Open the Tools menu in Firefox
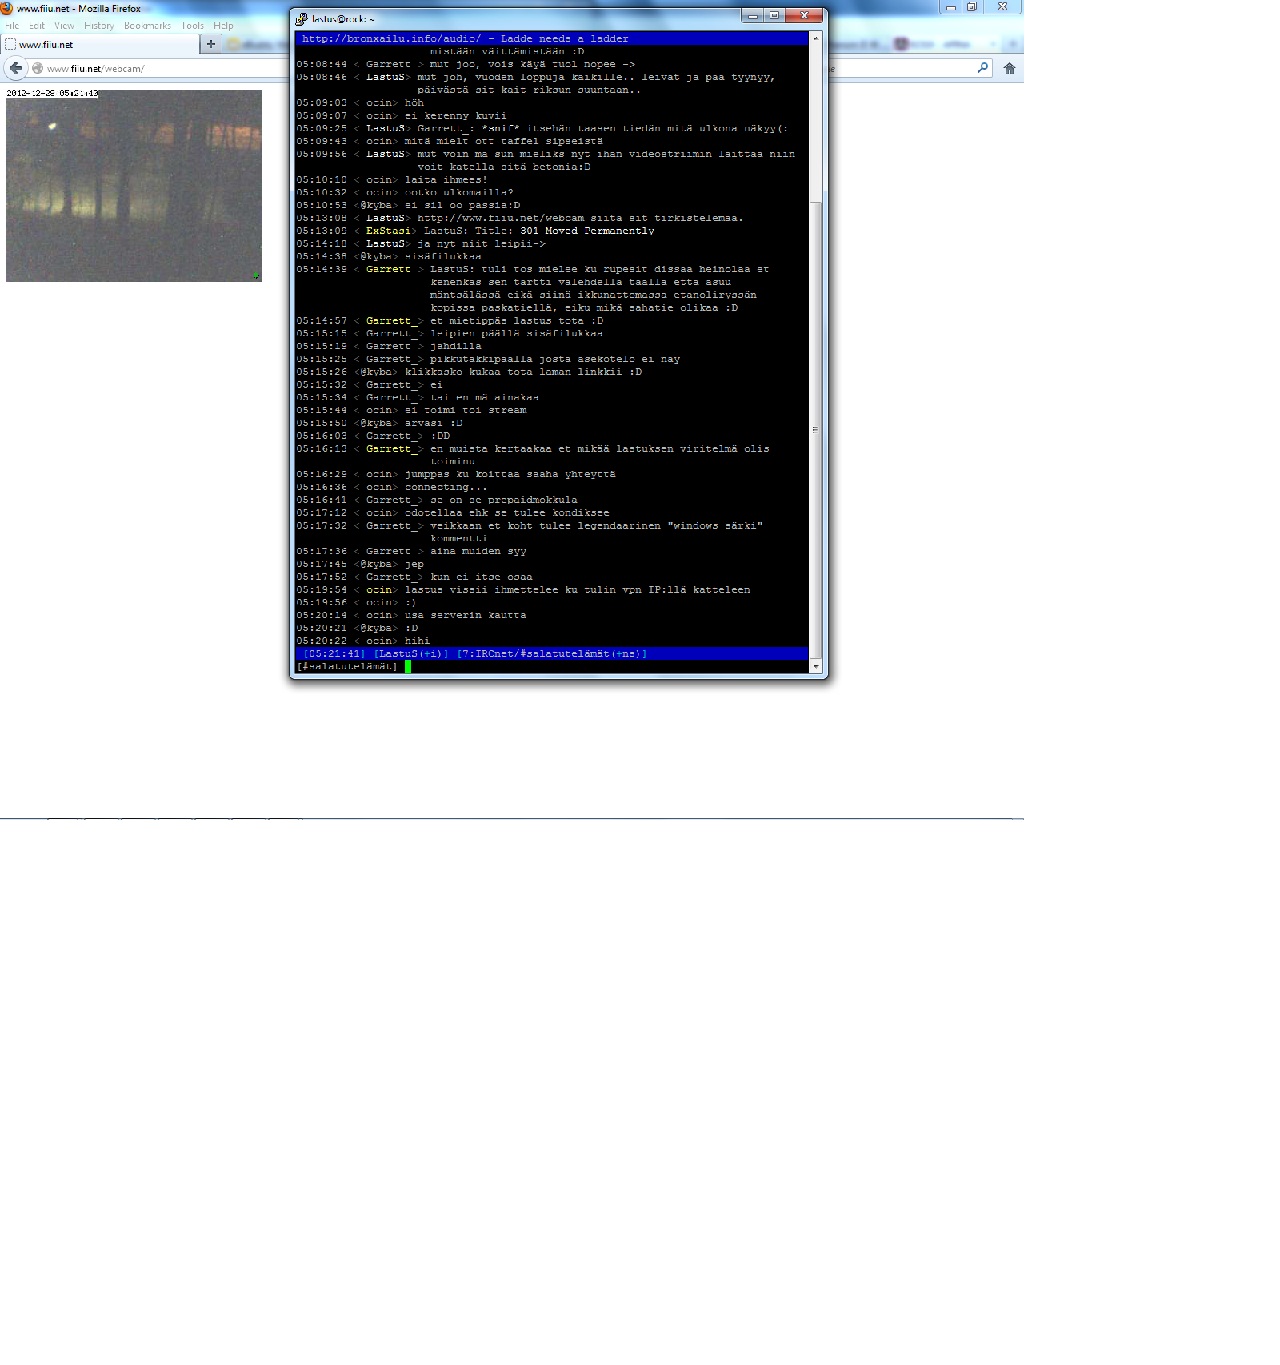This screenshot has height=1365, width=1280. tap(193, 26)
